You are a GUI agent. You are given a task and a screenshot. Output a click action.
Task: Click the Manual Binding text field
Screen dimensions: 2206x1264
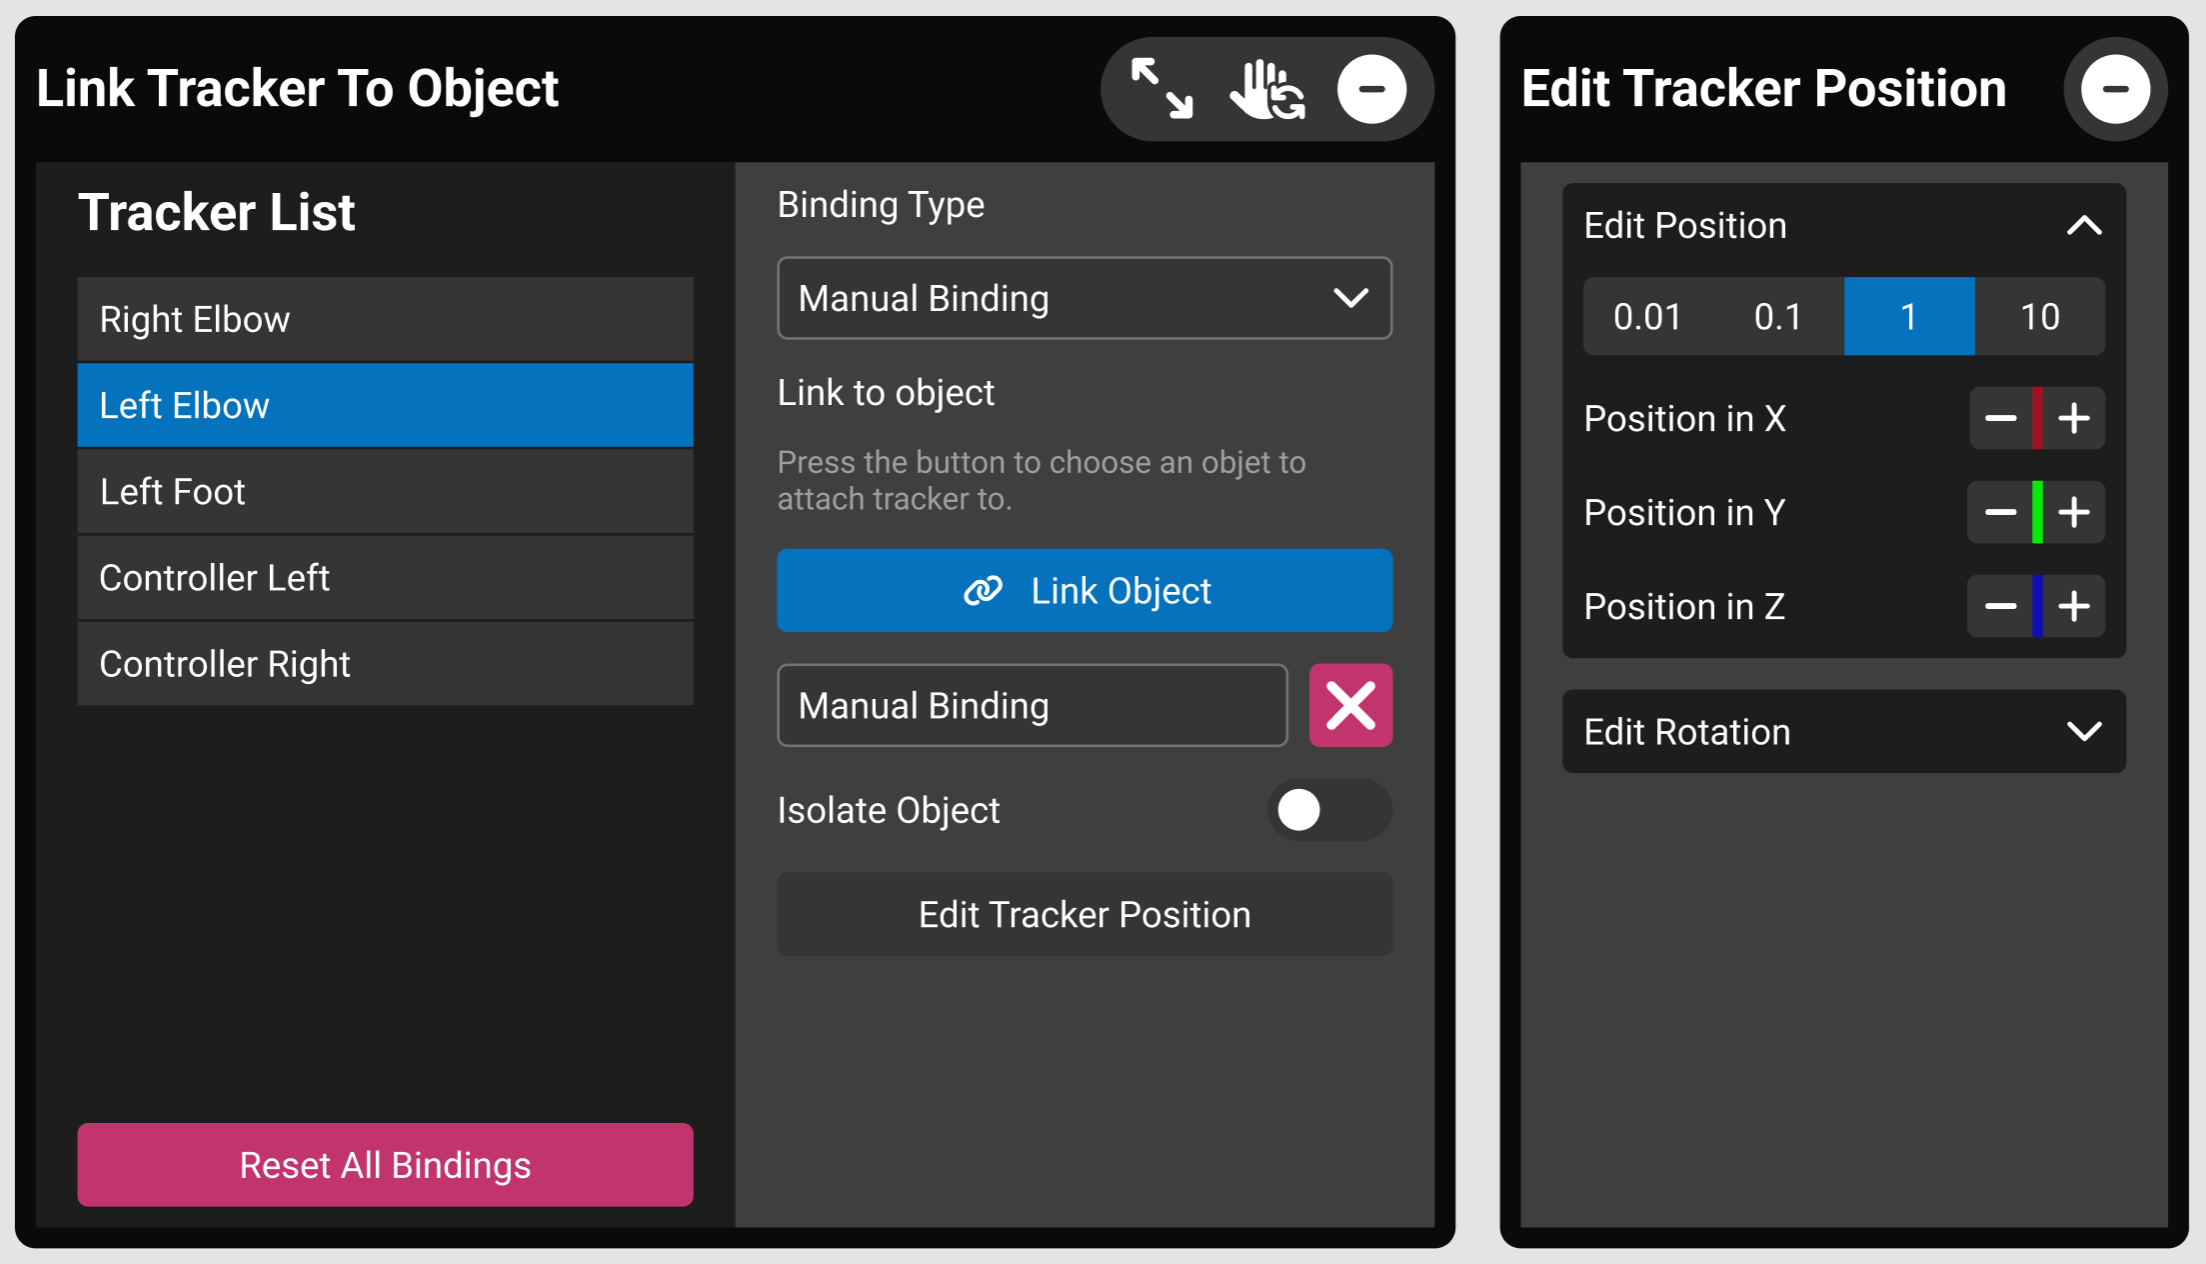[1032, 705]
